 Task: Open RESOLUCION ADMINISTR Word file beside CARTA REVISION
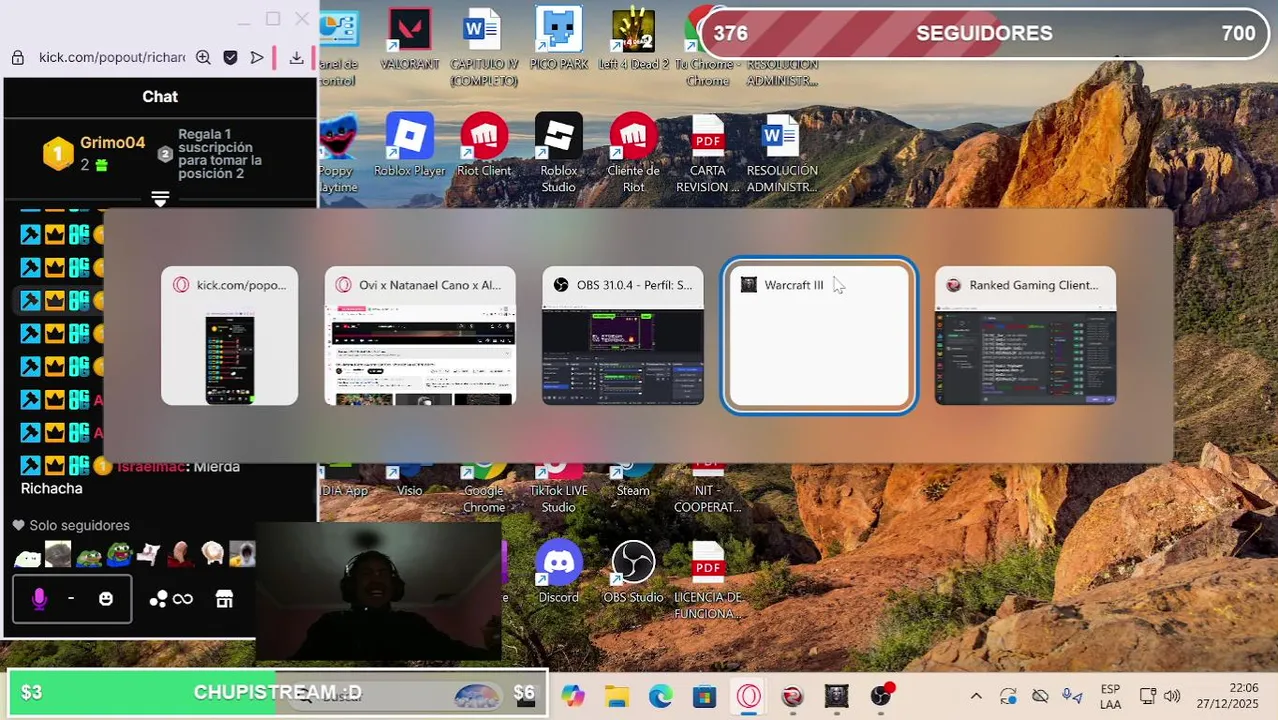(x=782, y=153)
